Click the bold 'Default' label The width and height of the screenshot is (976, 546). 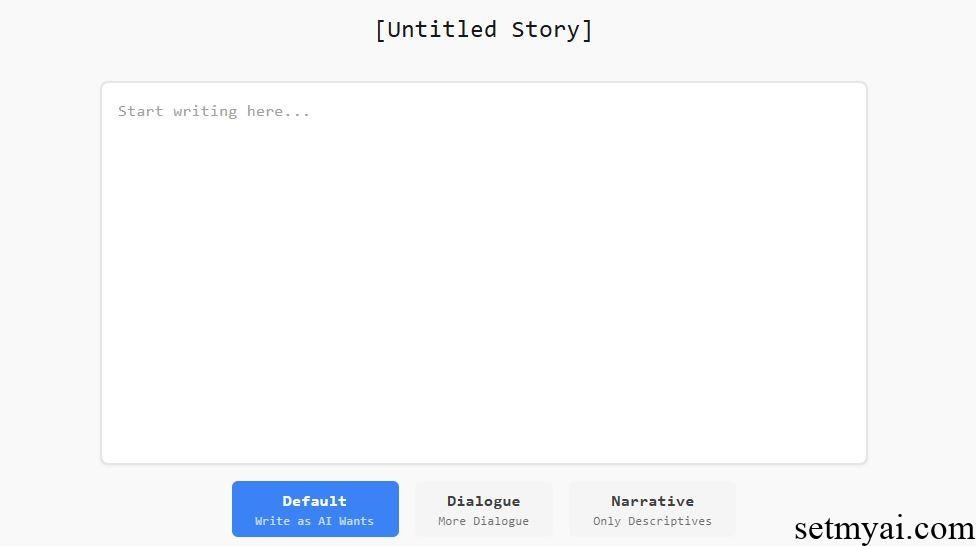(314, 501)
